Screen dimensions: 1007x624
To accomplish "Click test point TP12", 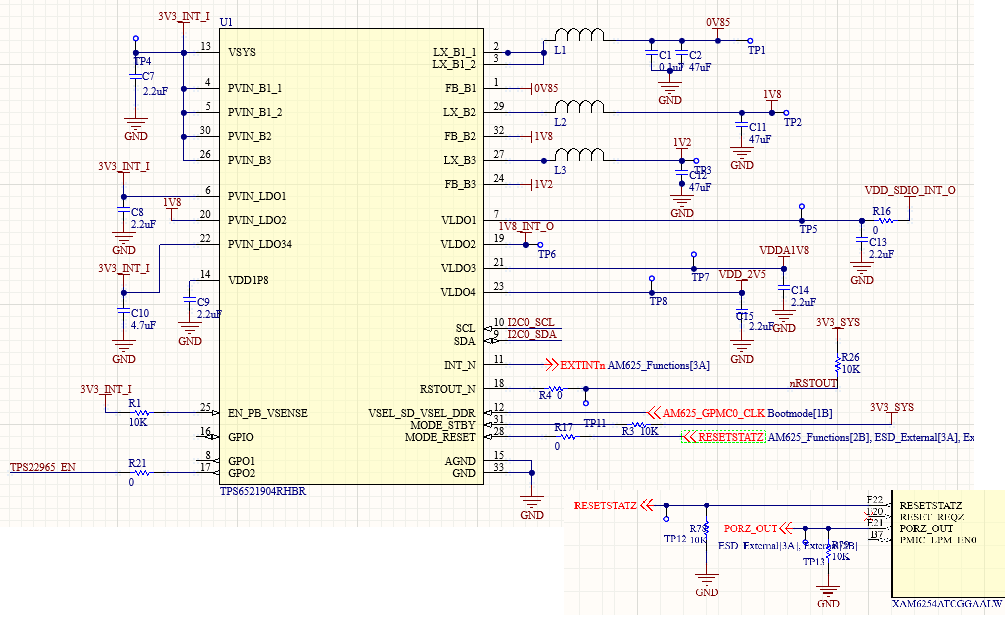I will point(667,519).
